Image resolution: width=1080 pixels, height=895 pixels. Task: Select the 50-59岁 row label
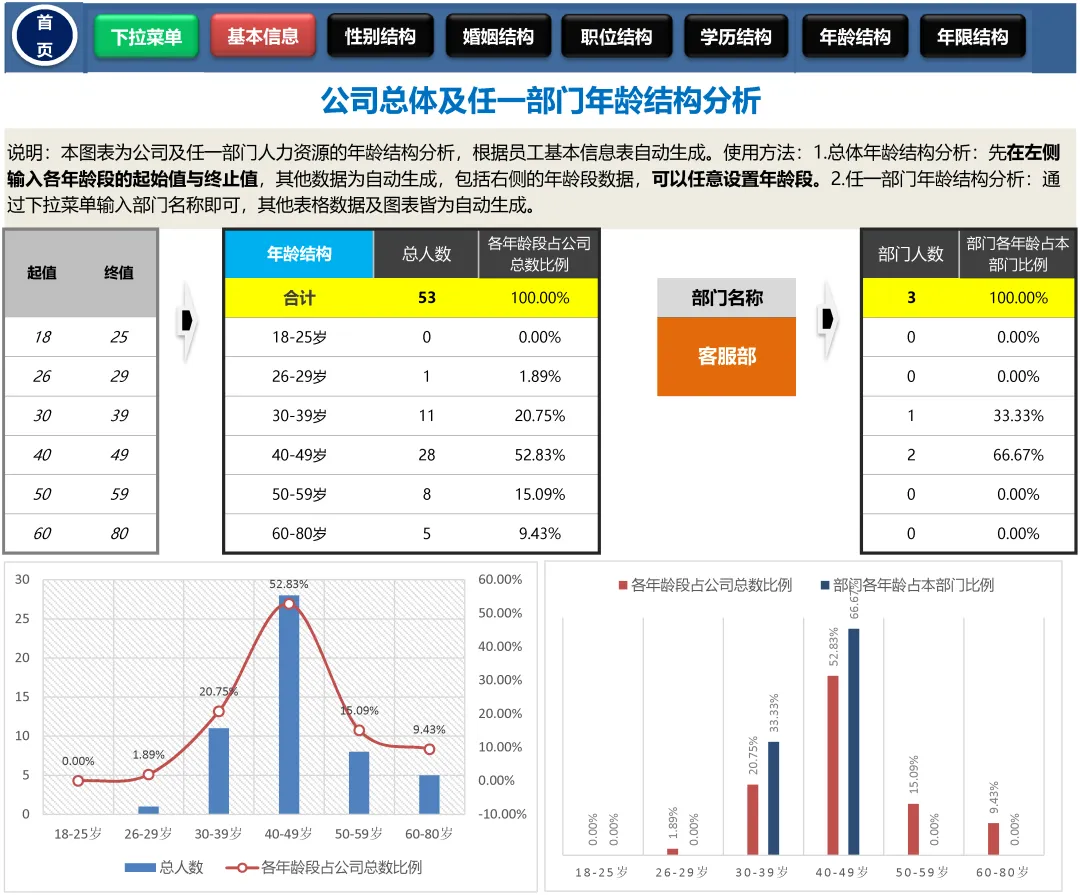click(299, 494)
